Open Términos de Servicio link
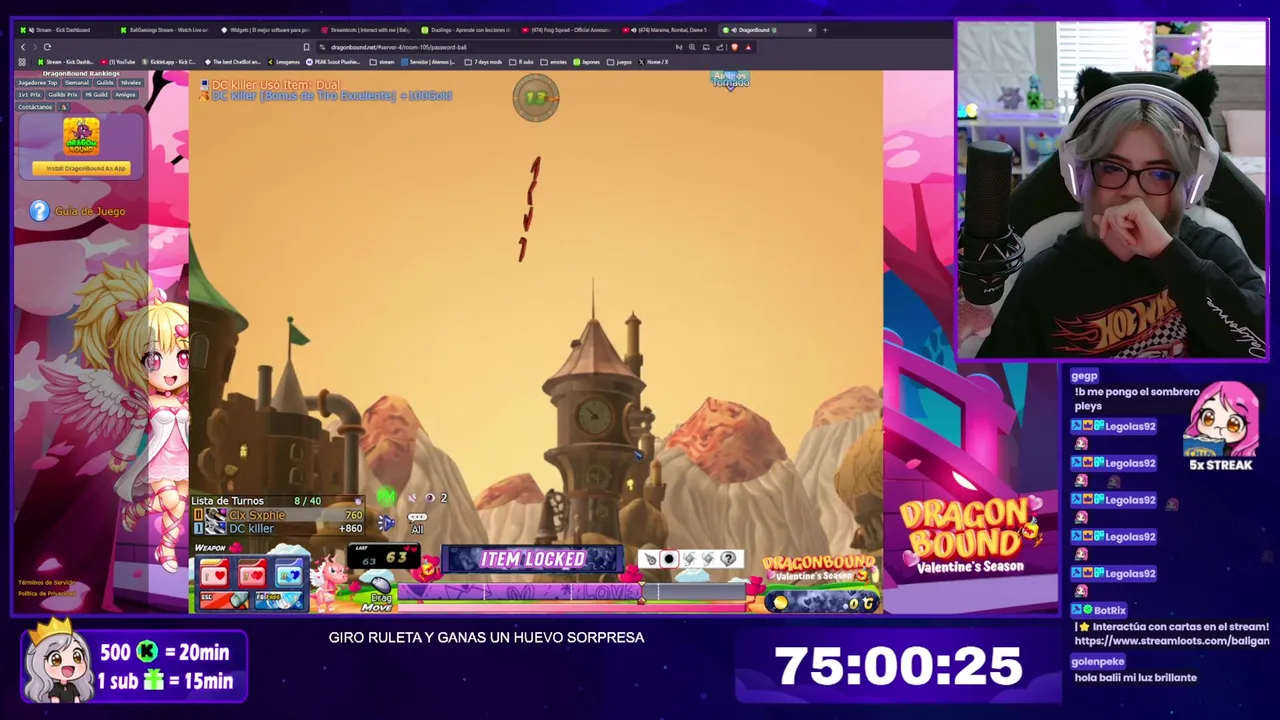 point(46,583)
